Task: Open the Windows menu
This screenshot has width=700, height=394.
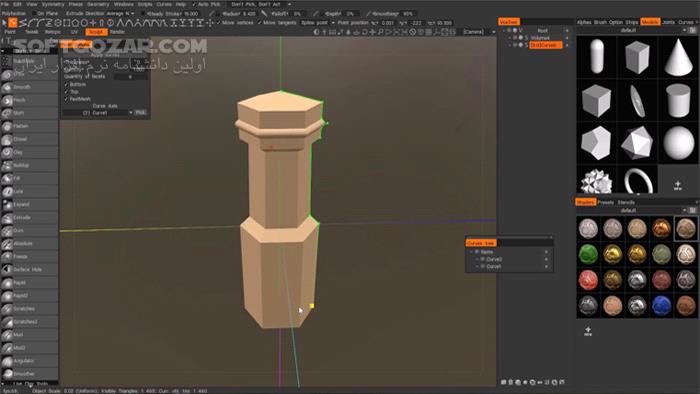Action: click(x=124, y=4)
